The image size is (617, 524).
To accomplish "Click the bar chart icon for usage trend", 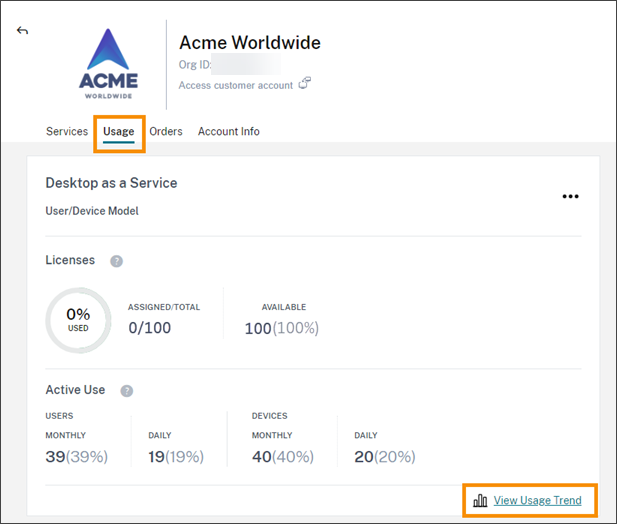I will 481,501.
